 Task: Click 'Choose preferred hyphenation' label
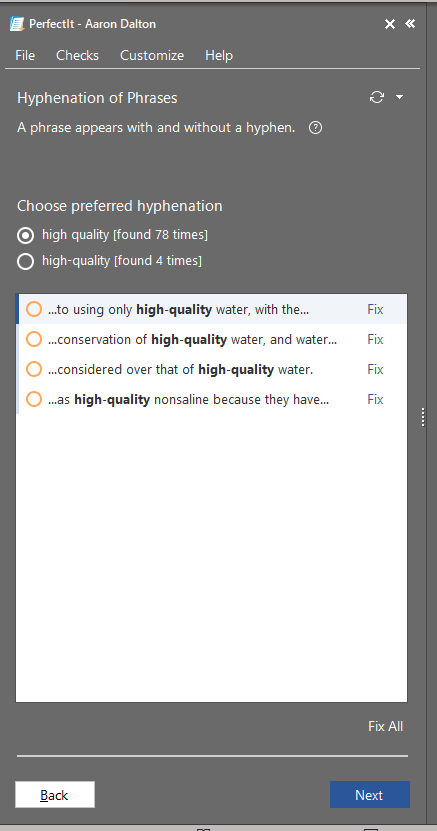click(120, 206)
